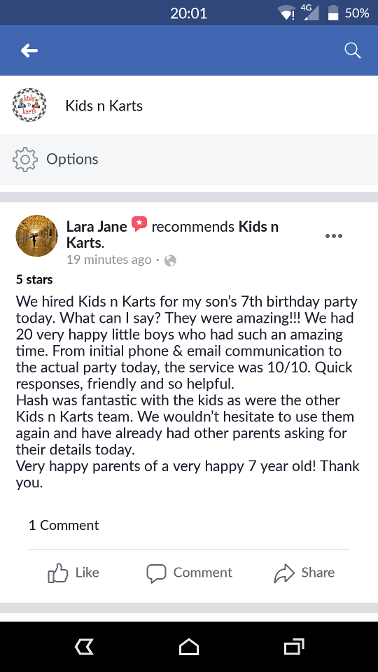Like the review with thumbs-up
This screenshot has height=672, width=378.
click(73, 573)
